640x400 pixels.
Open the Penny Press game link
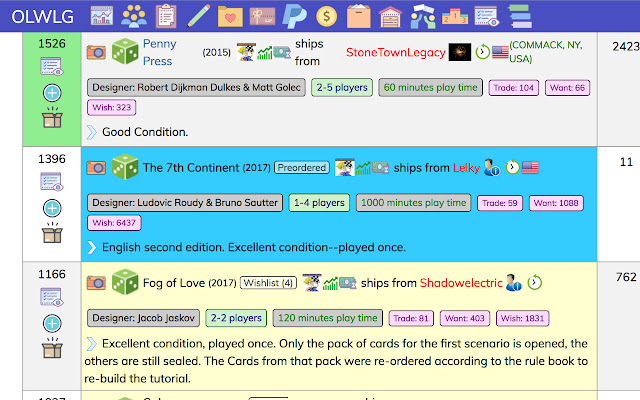tap(160, 52)
